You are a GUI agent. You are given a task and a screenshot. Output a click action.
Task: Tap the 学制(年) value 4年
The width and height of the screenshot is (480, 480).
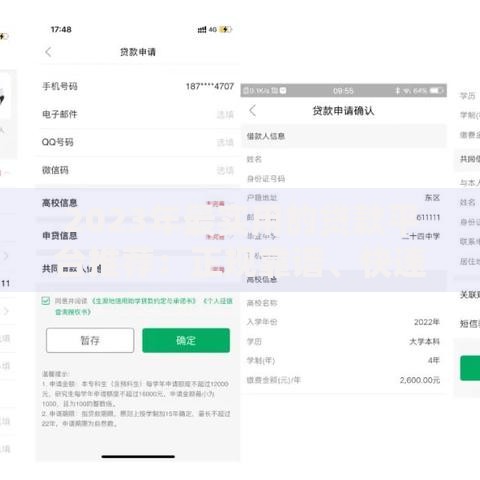[x=434, y=360]
